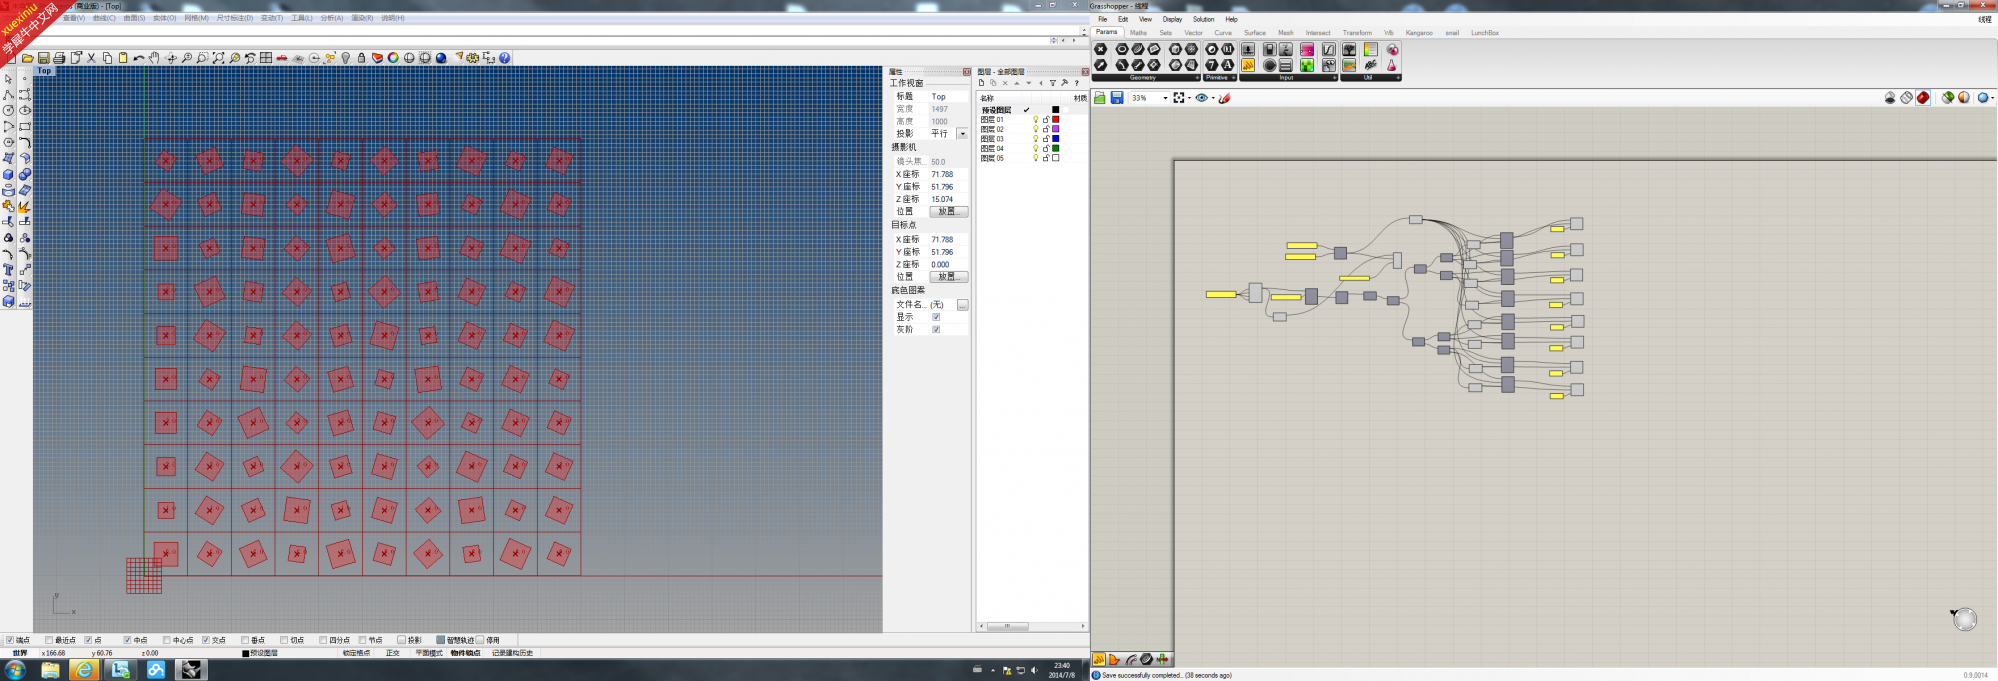Click the 文件名 browse button

point(962,305)
